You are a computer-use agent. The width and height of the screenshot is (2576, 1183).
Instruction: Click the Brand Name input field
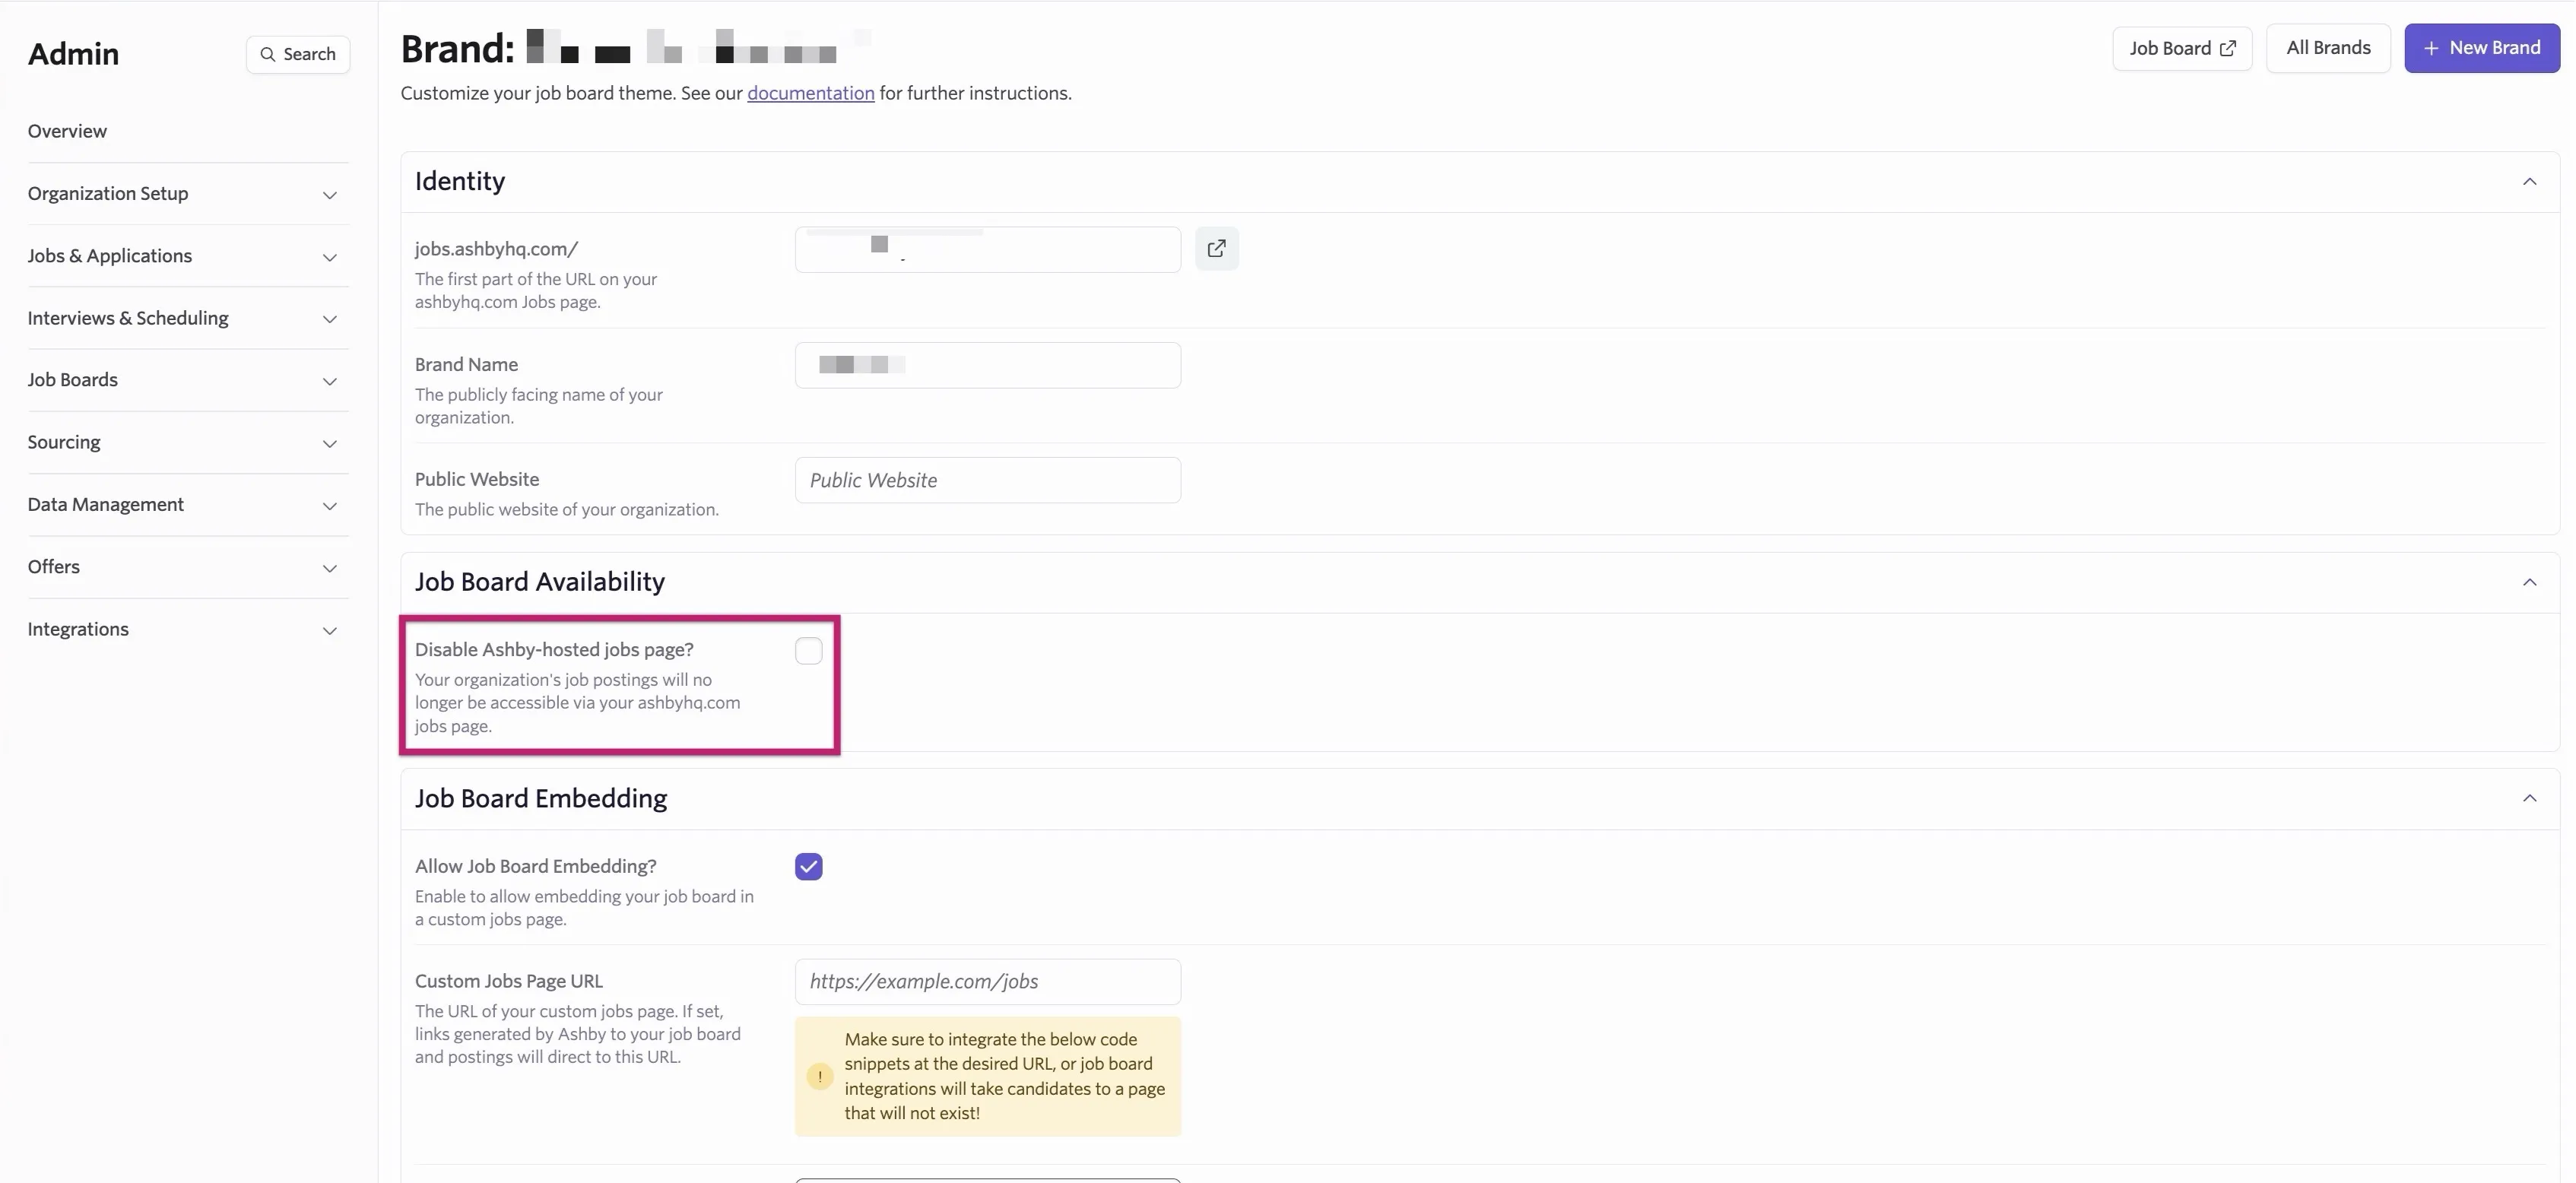(987, 365)
